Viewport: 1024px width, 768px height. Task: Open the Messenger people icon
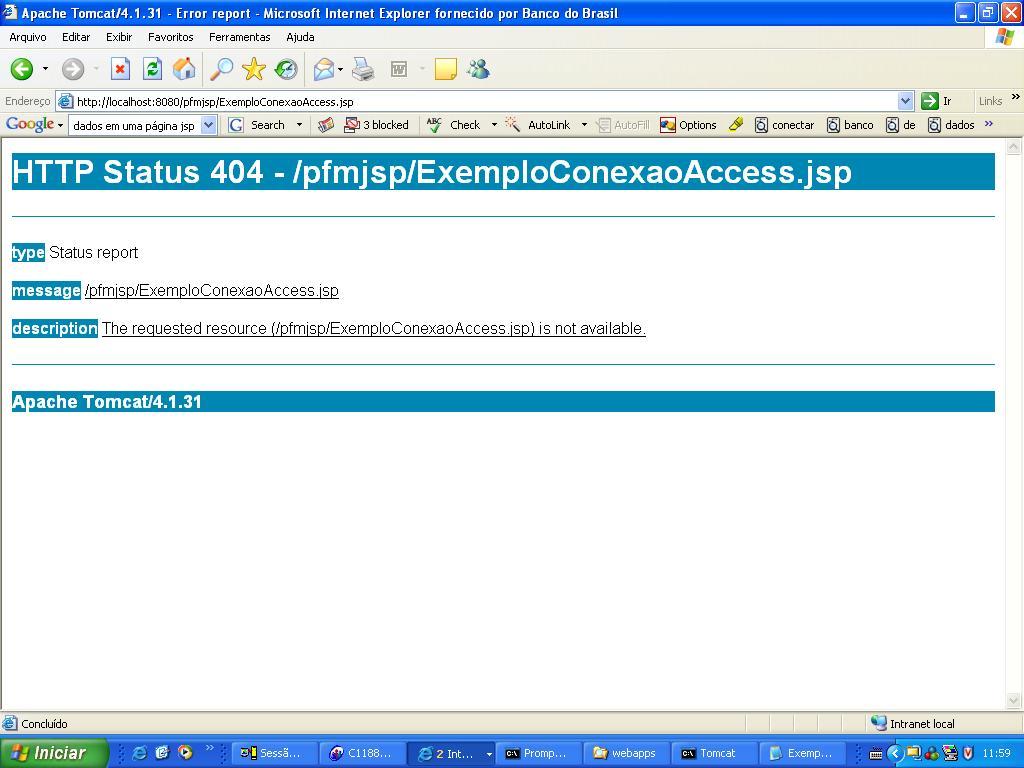click(x=478, y=69)
